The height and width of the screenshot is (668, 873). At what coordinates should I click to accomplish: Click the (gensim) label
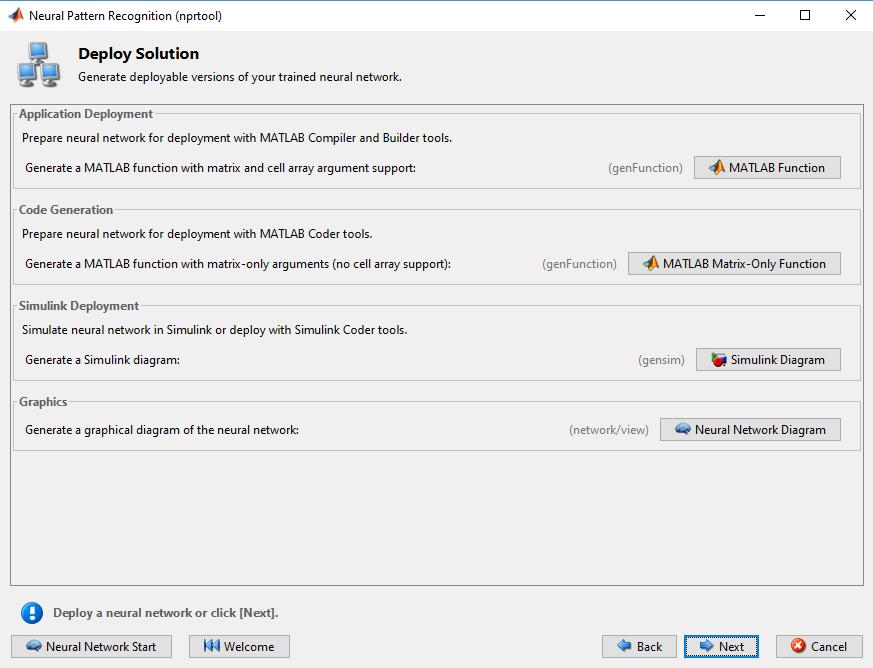(x=661, y=360)
